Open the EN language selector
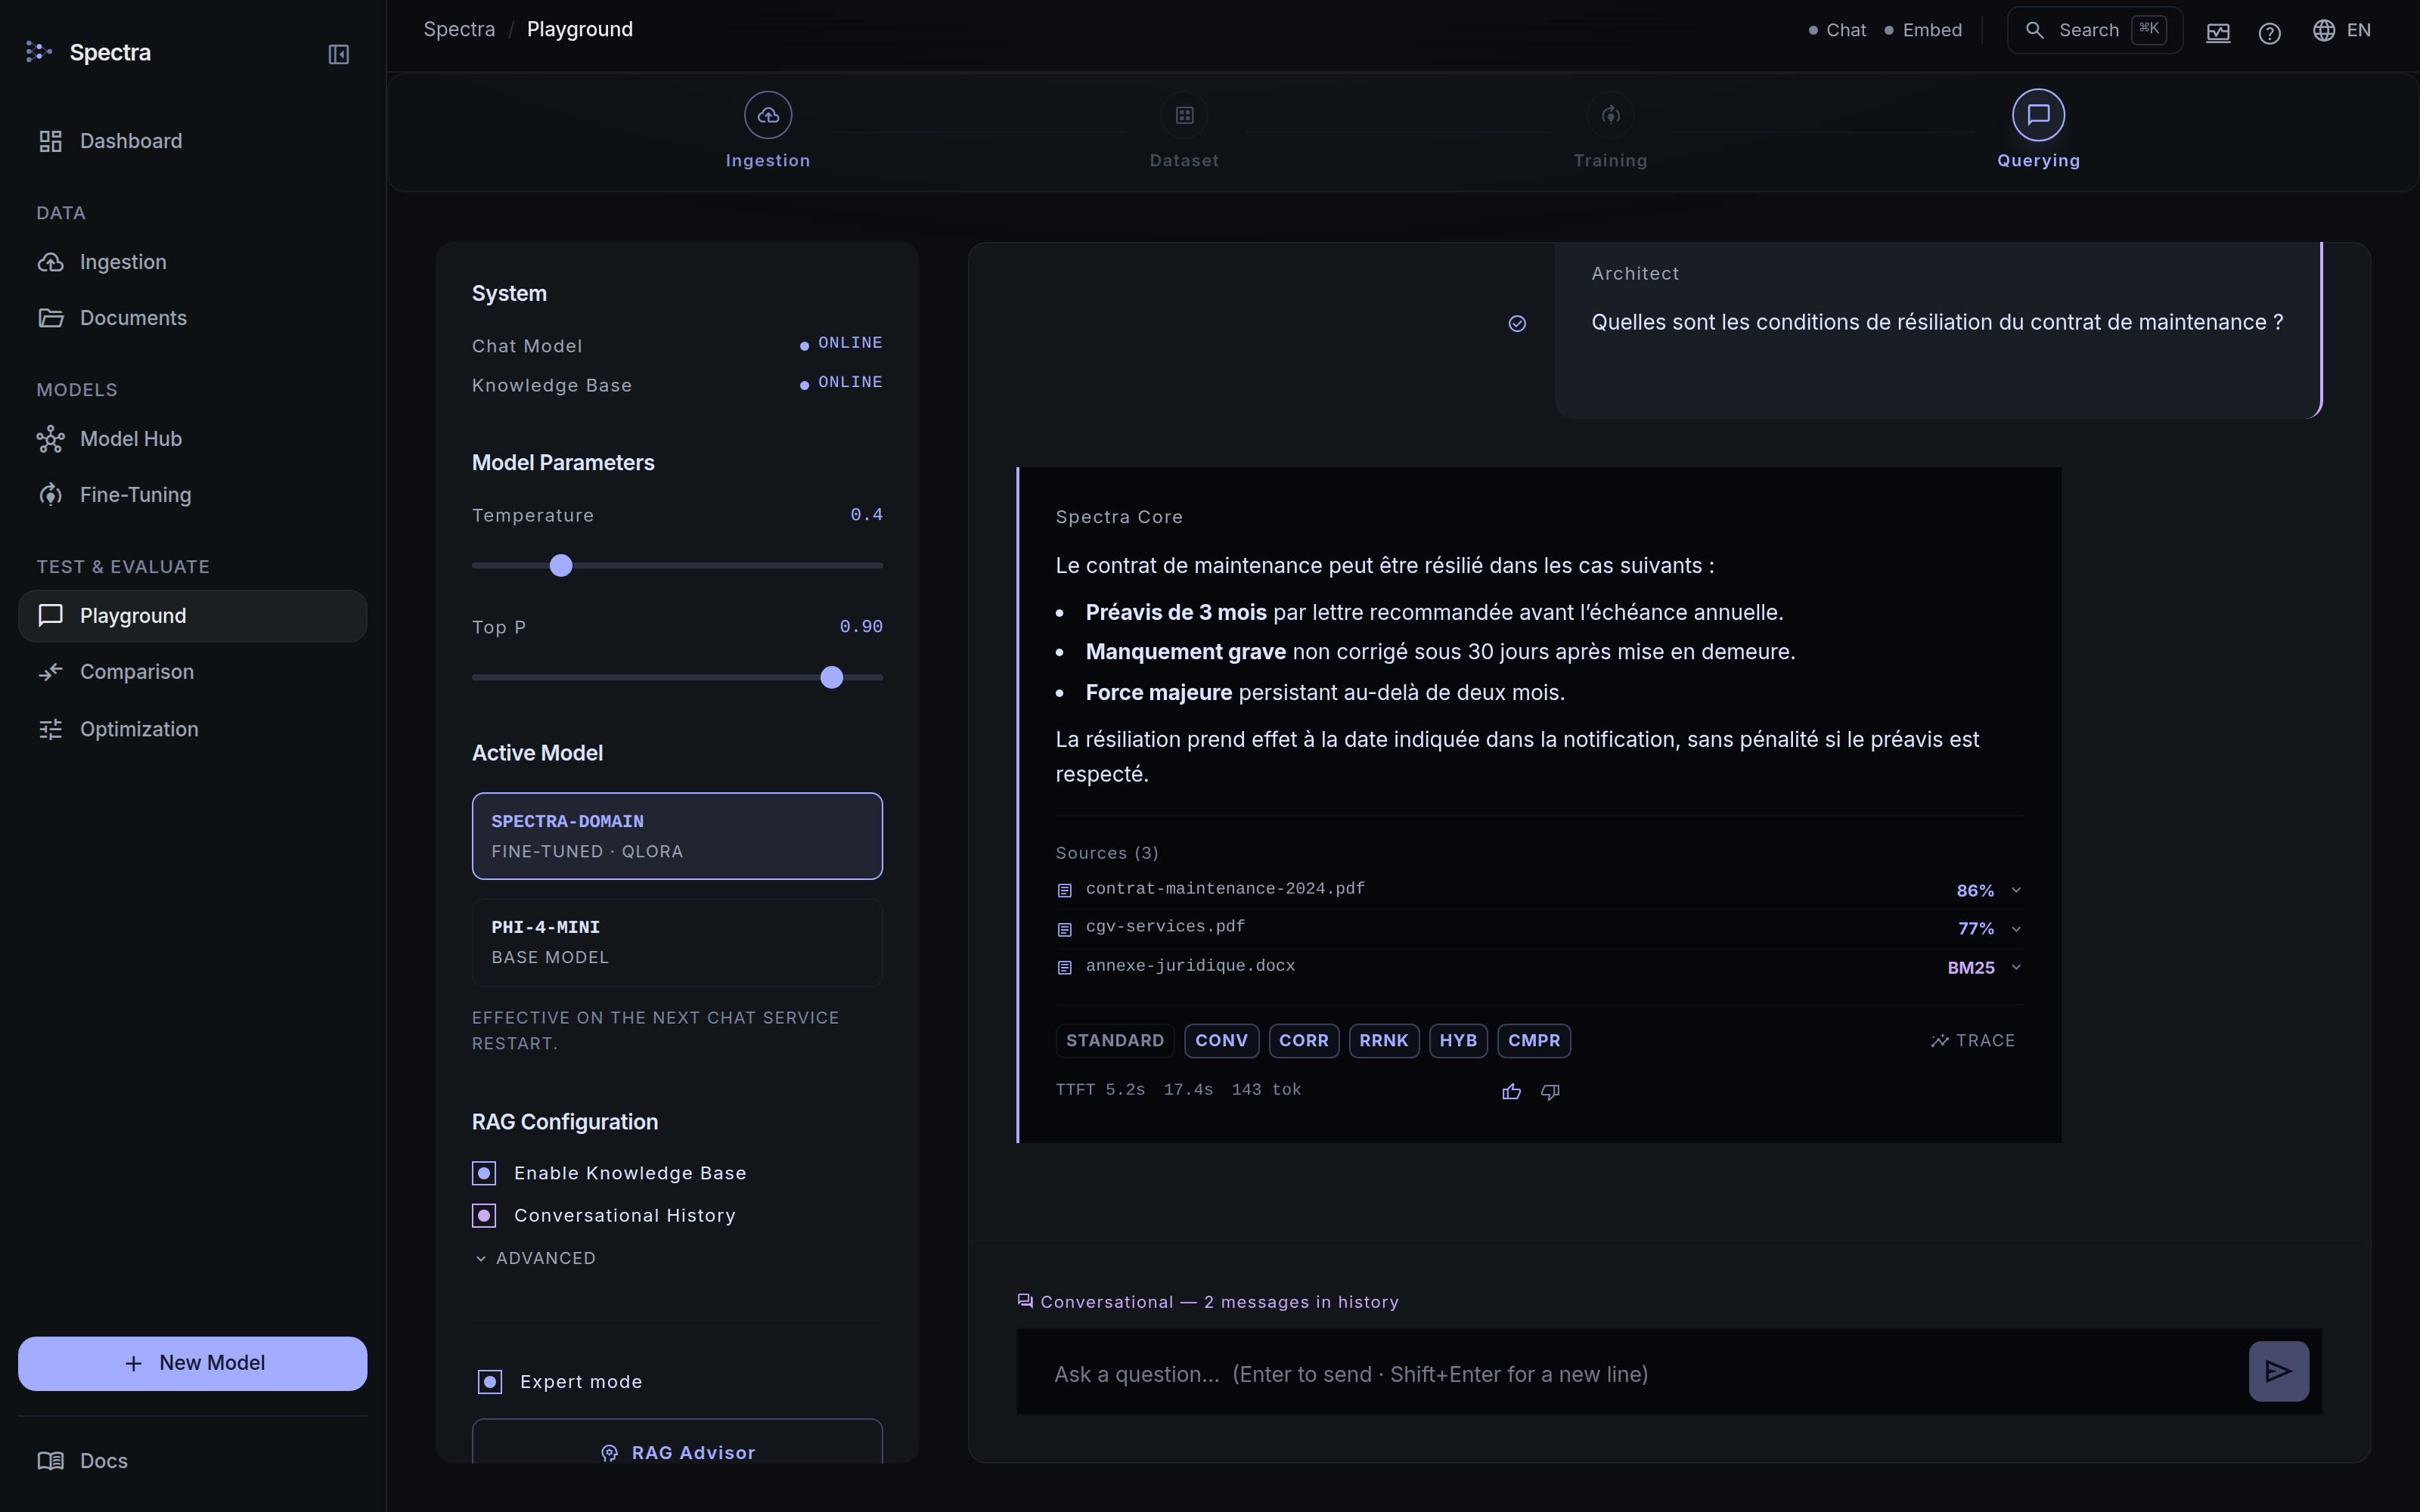The width and height of the screenshot is (2420, 1512). click(2342, 30)
